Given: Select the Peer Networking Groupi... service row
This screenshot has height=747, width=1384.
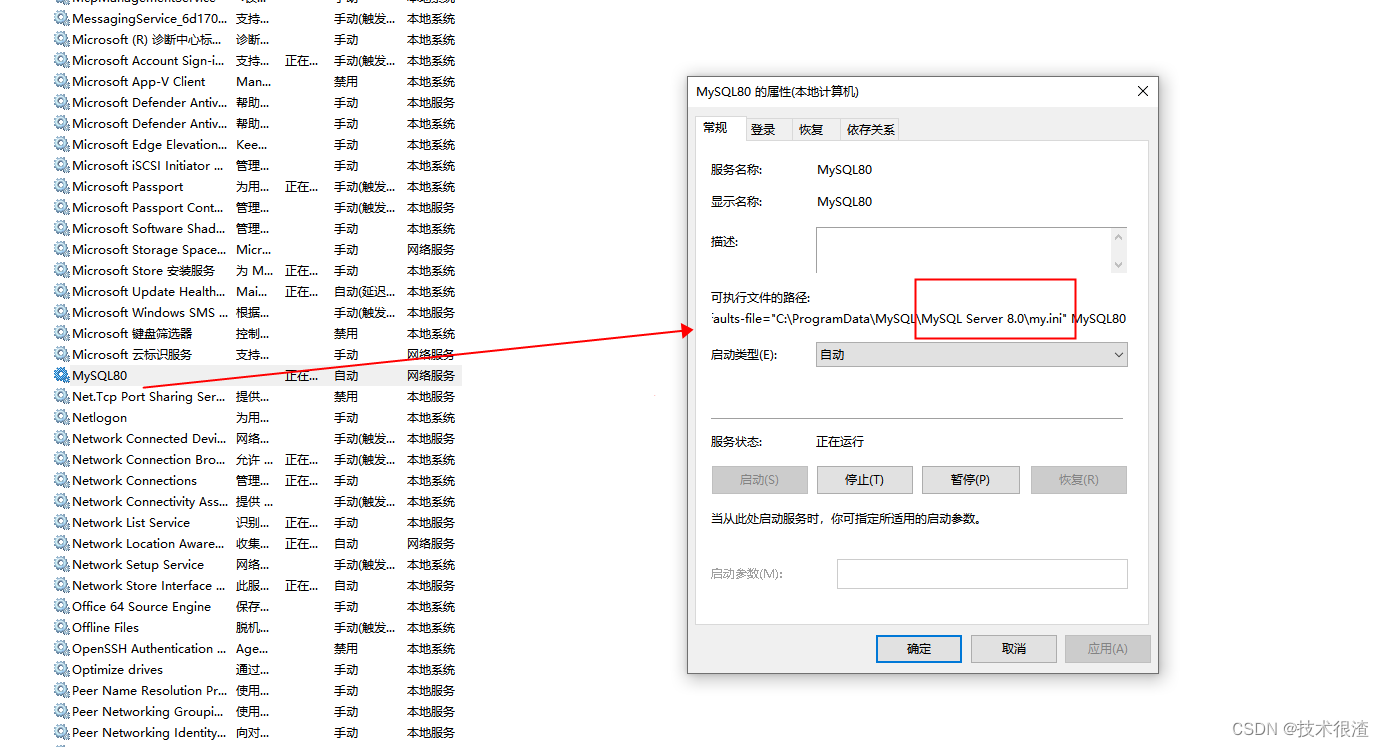Looking at the screenshot, I should point(256,712).
